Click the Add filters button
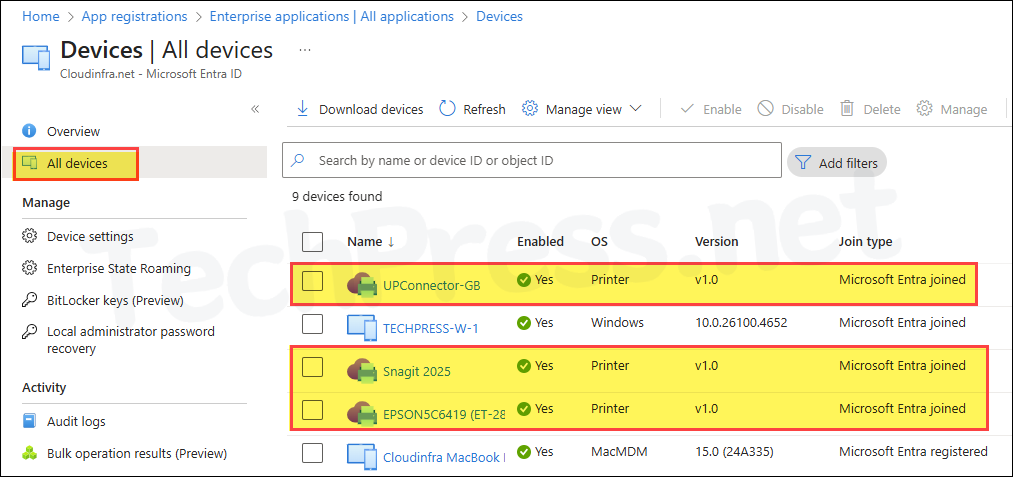Screen dimensions: 1013x477 point(837,162)
